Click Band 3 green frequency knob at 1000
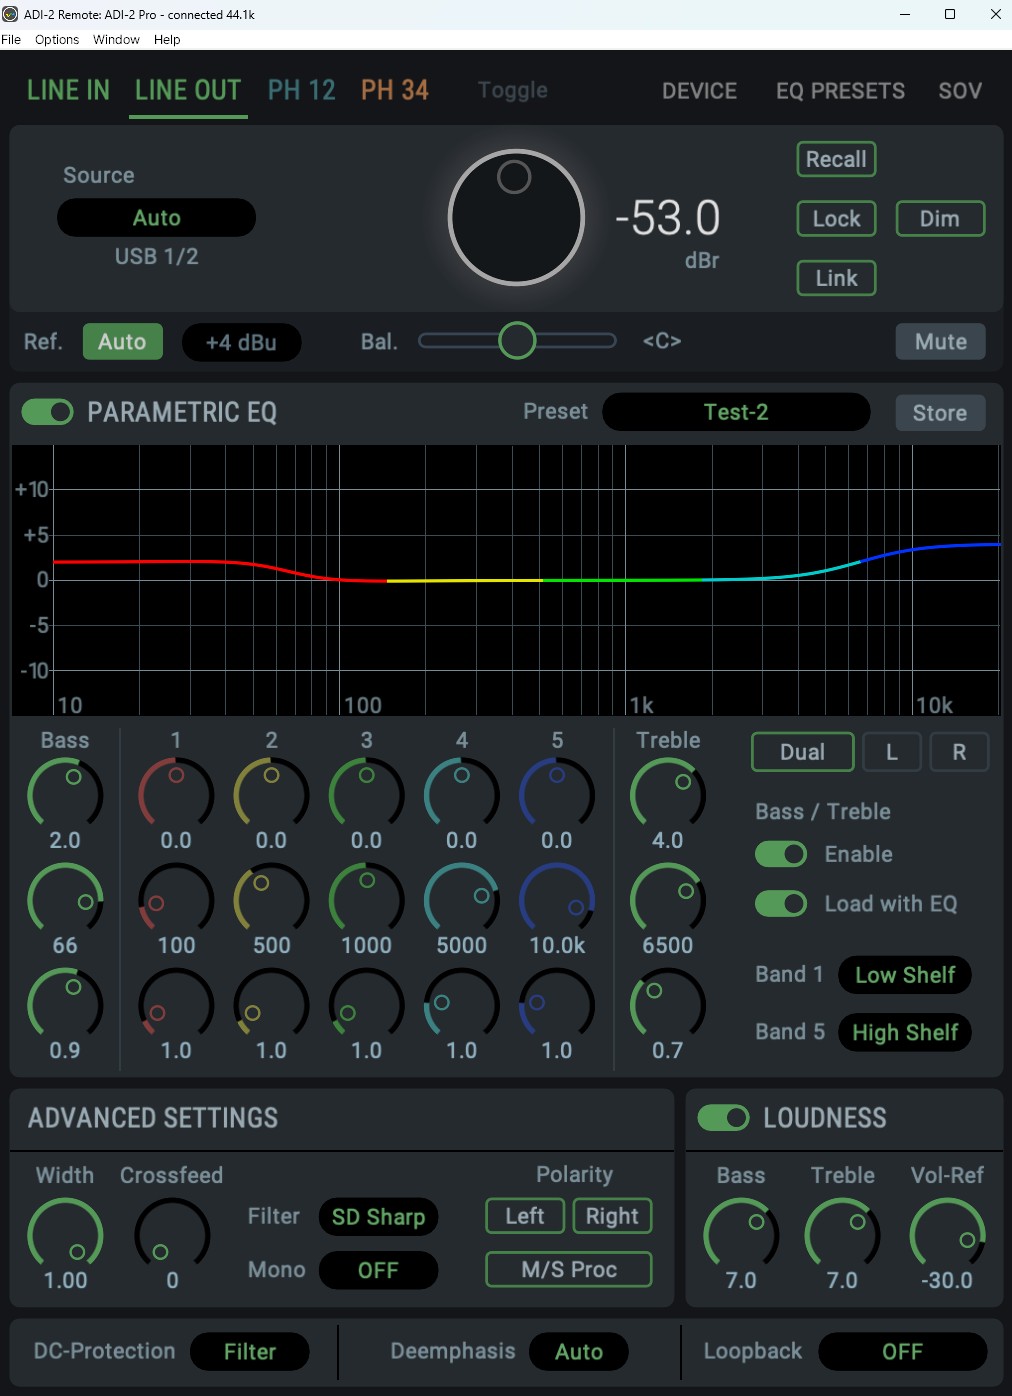Image resolution: width=1012 pixels, height=1396 pixels. pos(366,900)
